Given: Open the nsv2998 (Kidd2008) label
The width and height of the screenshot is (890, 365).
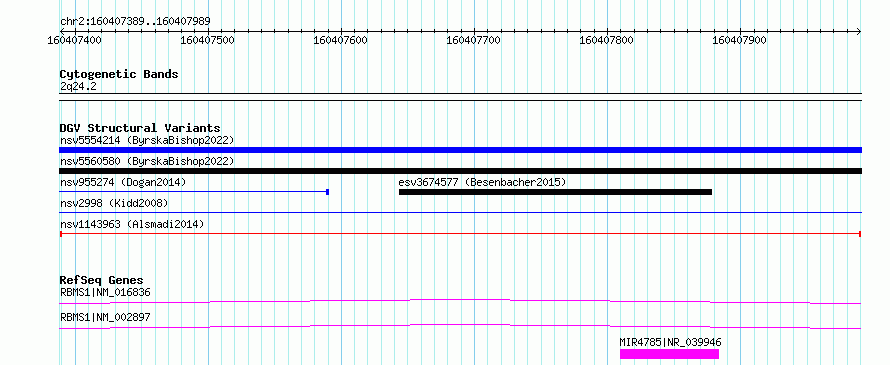Looking at the screenshot, I should pyautogui.click(x=114, y=203).
